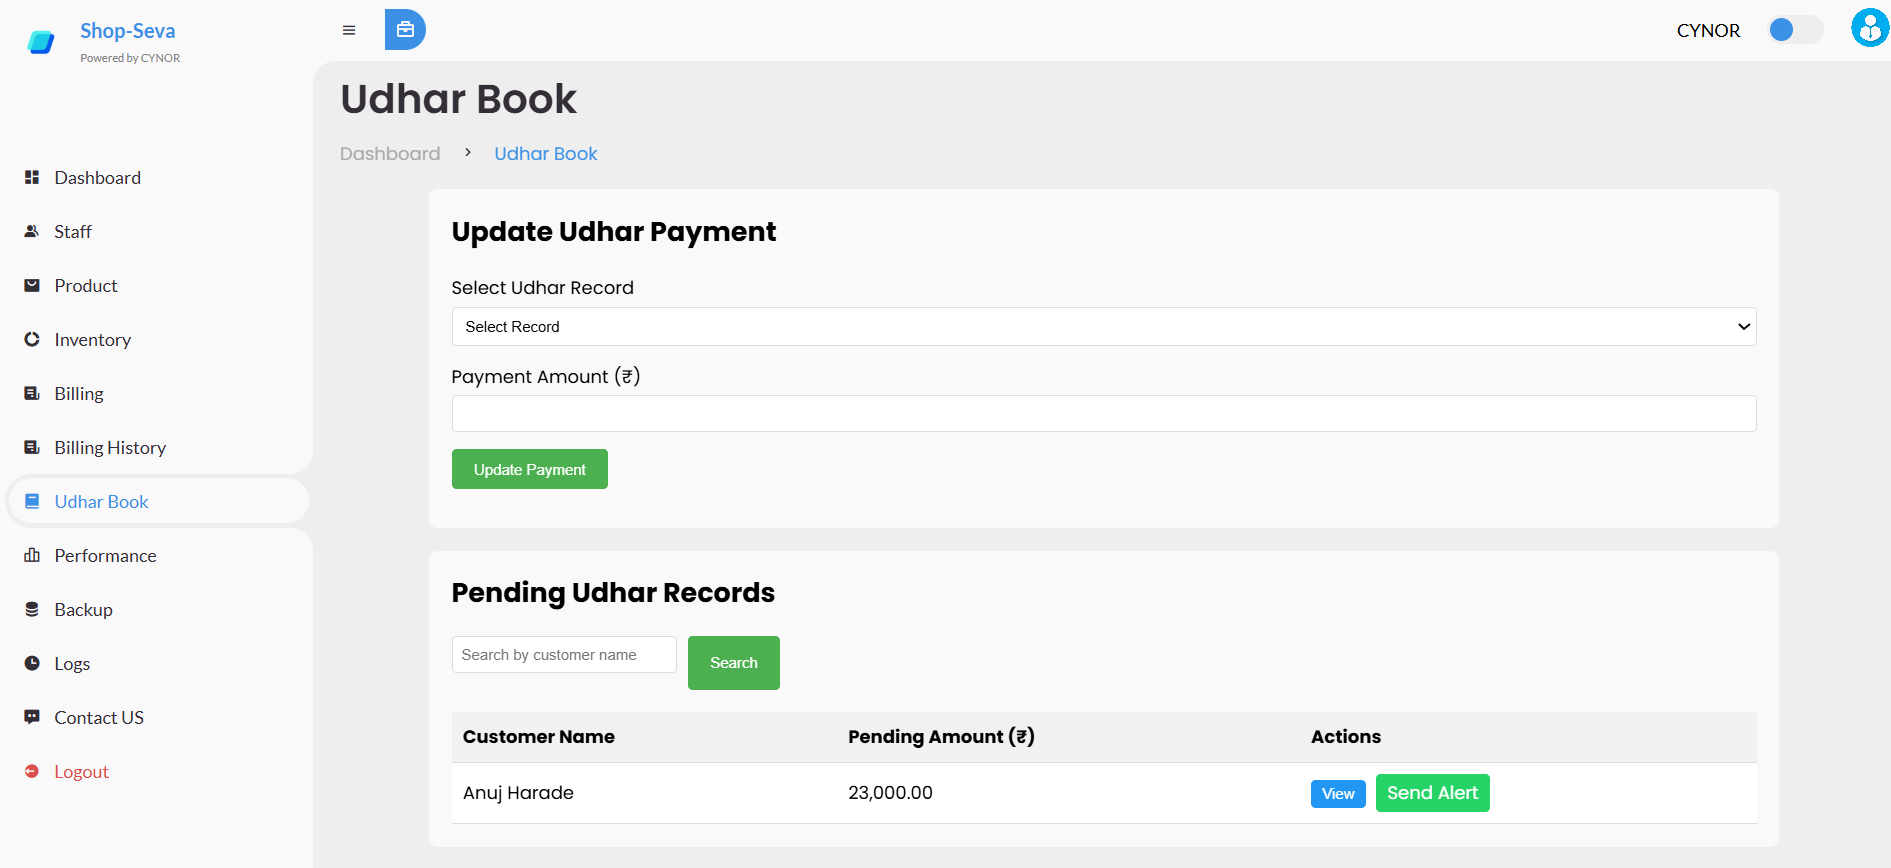Open the user profile avatar icon
The image size is (1891, 868).
[1869, 28]
